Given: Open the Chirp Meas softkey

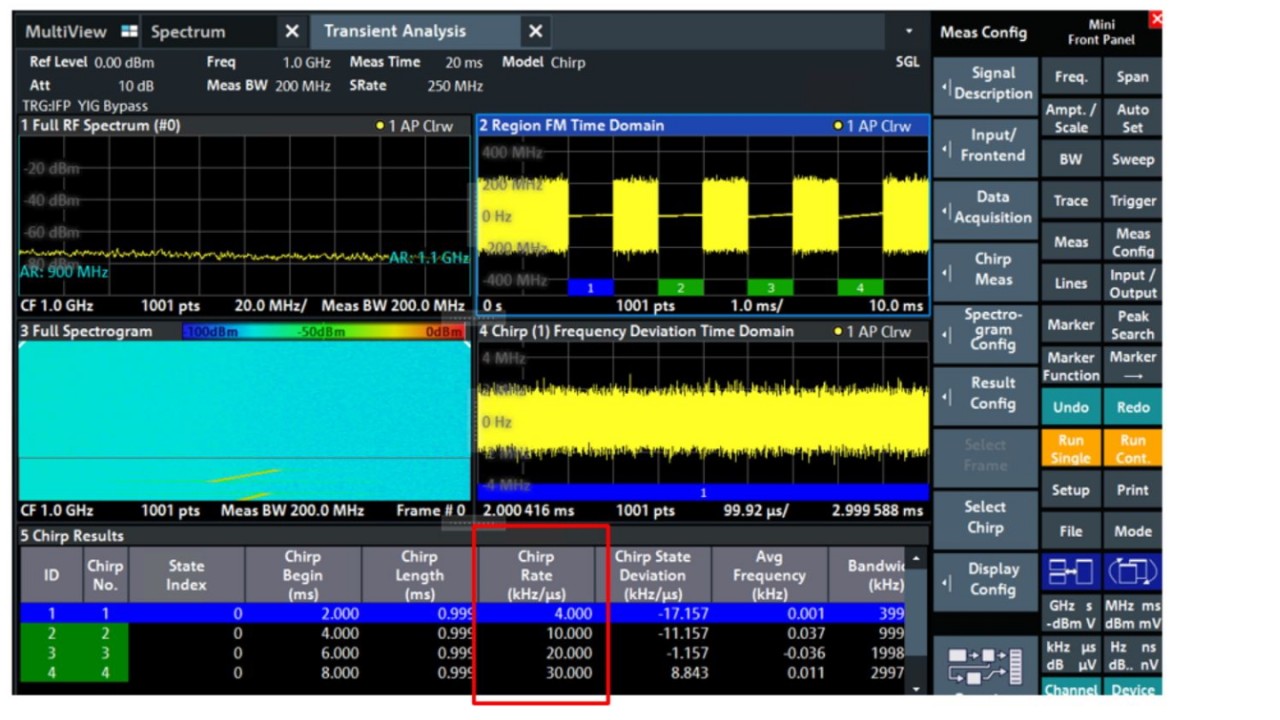Looking at the screenshot, I should (985, 270).
